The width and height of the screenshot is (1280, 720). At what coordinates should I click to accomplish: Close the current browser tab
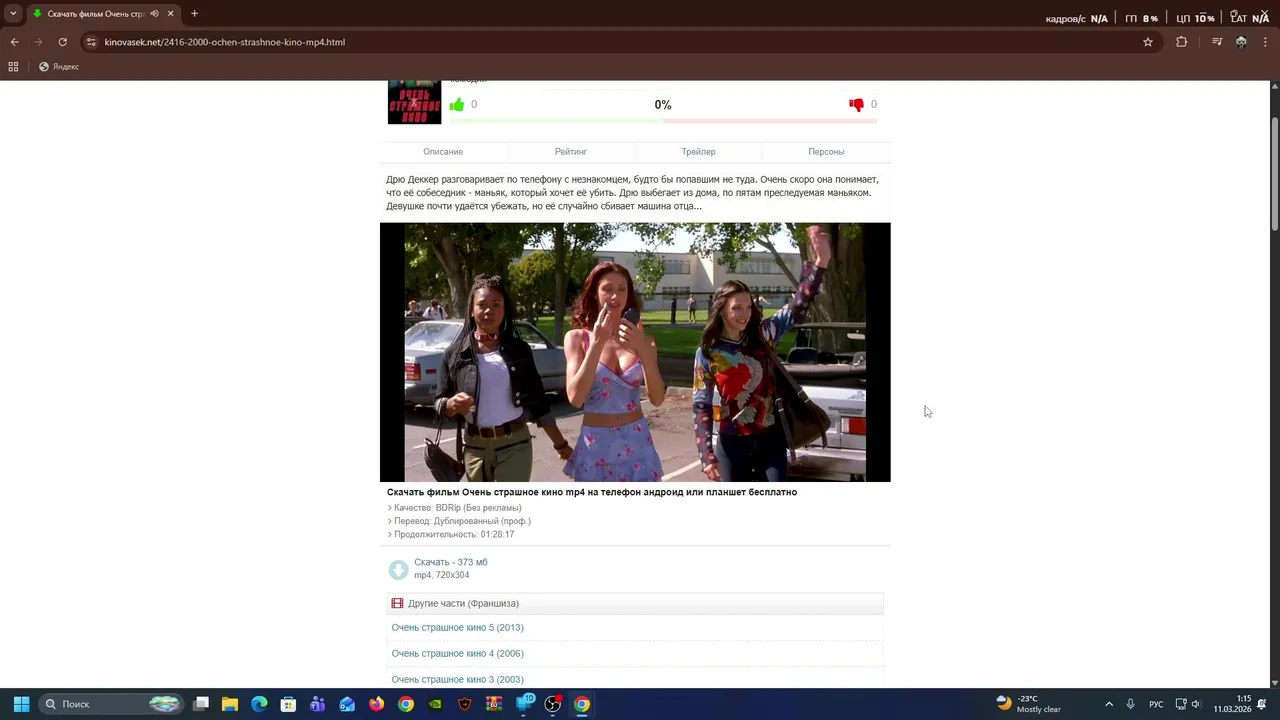(x=170, y=13)
